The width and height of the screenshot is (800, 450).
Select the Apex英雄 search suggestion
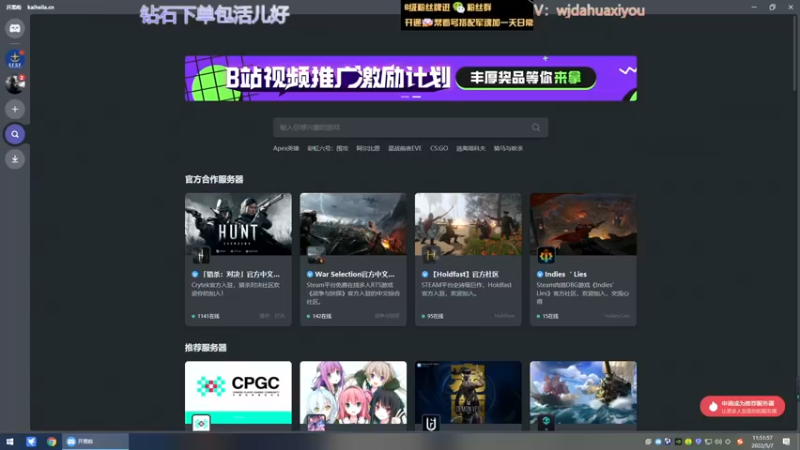tap(286, 148)
